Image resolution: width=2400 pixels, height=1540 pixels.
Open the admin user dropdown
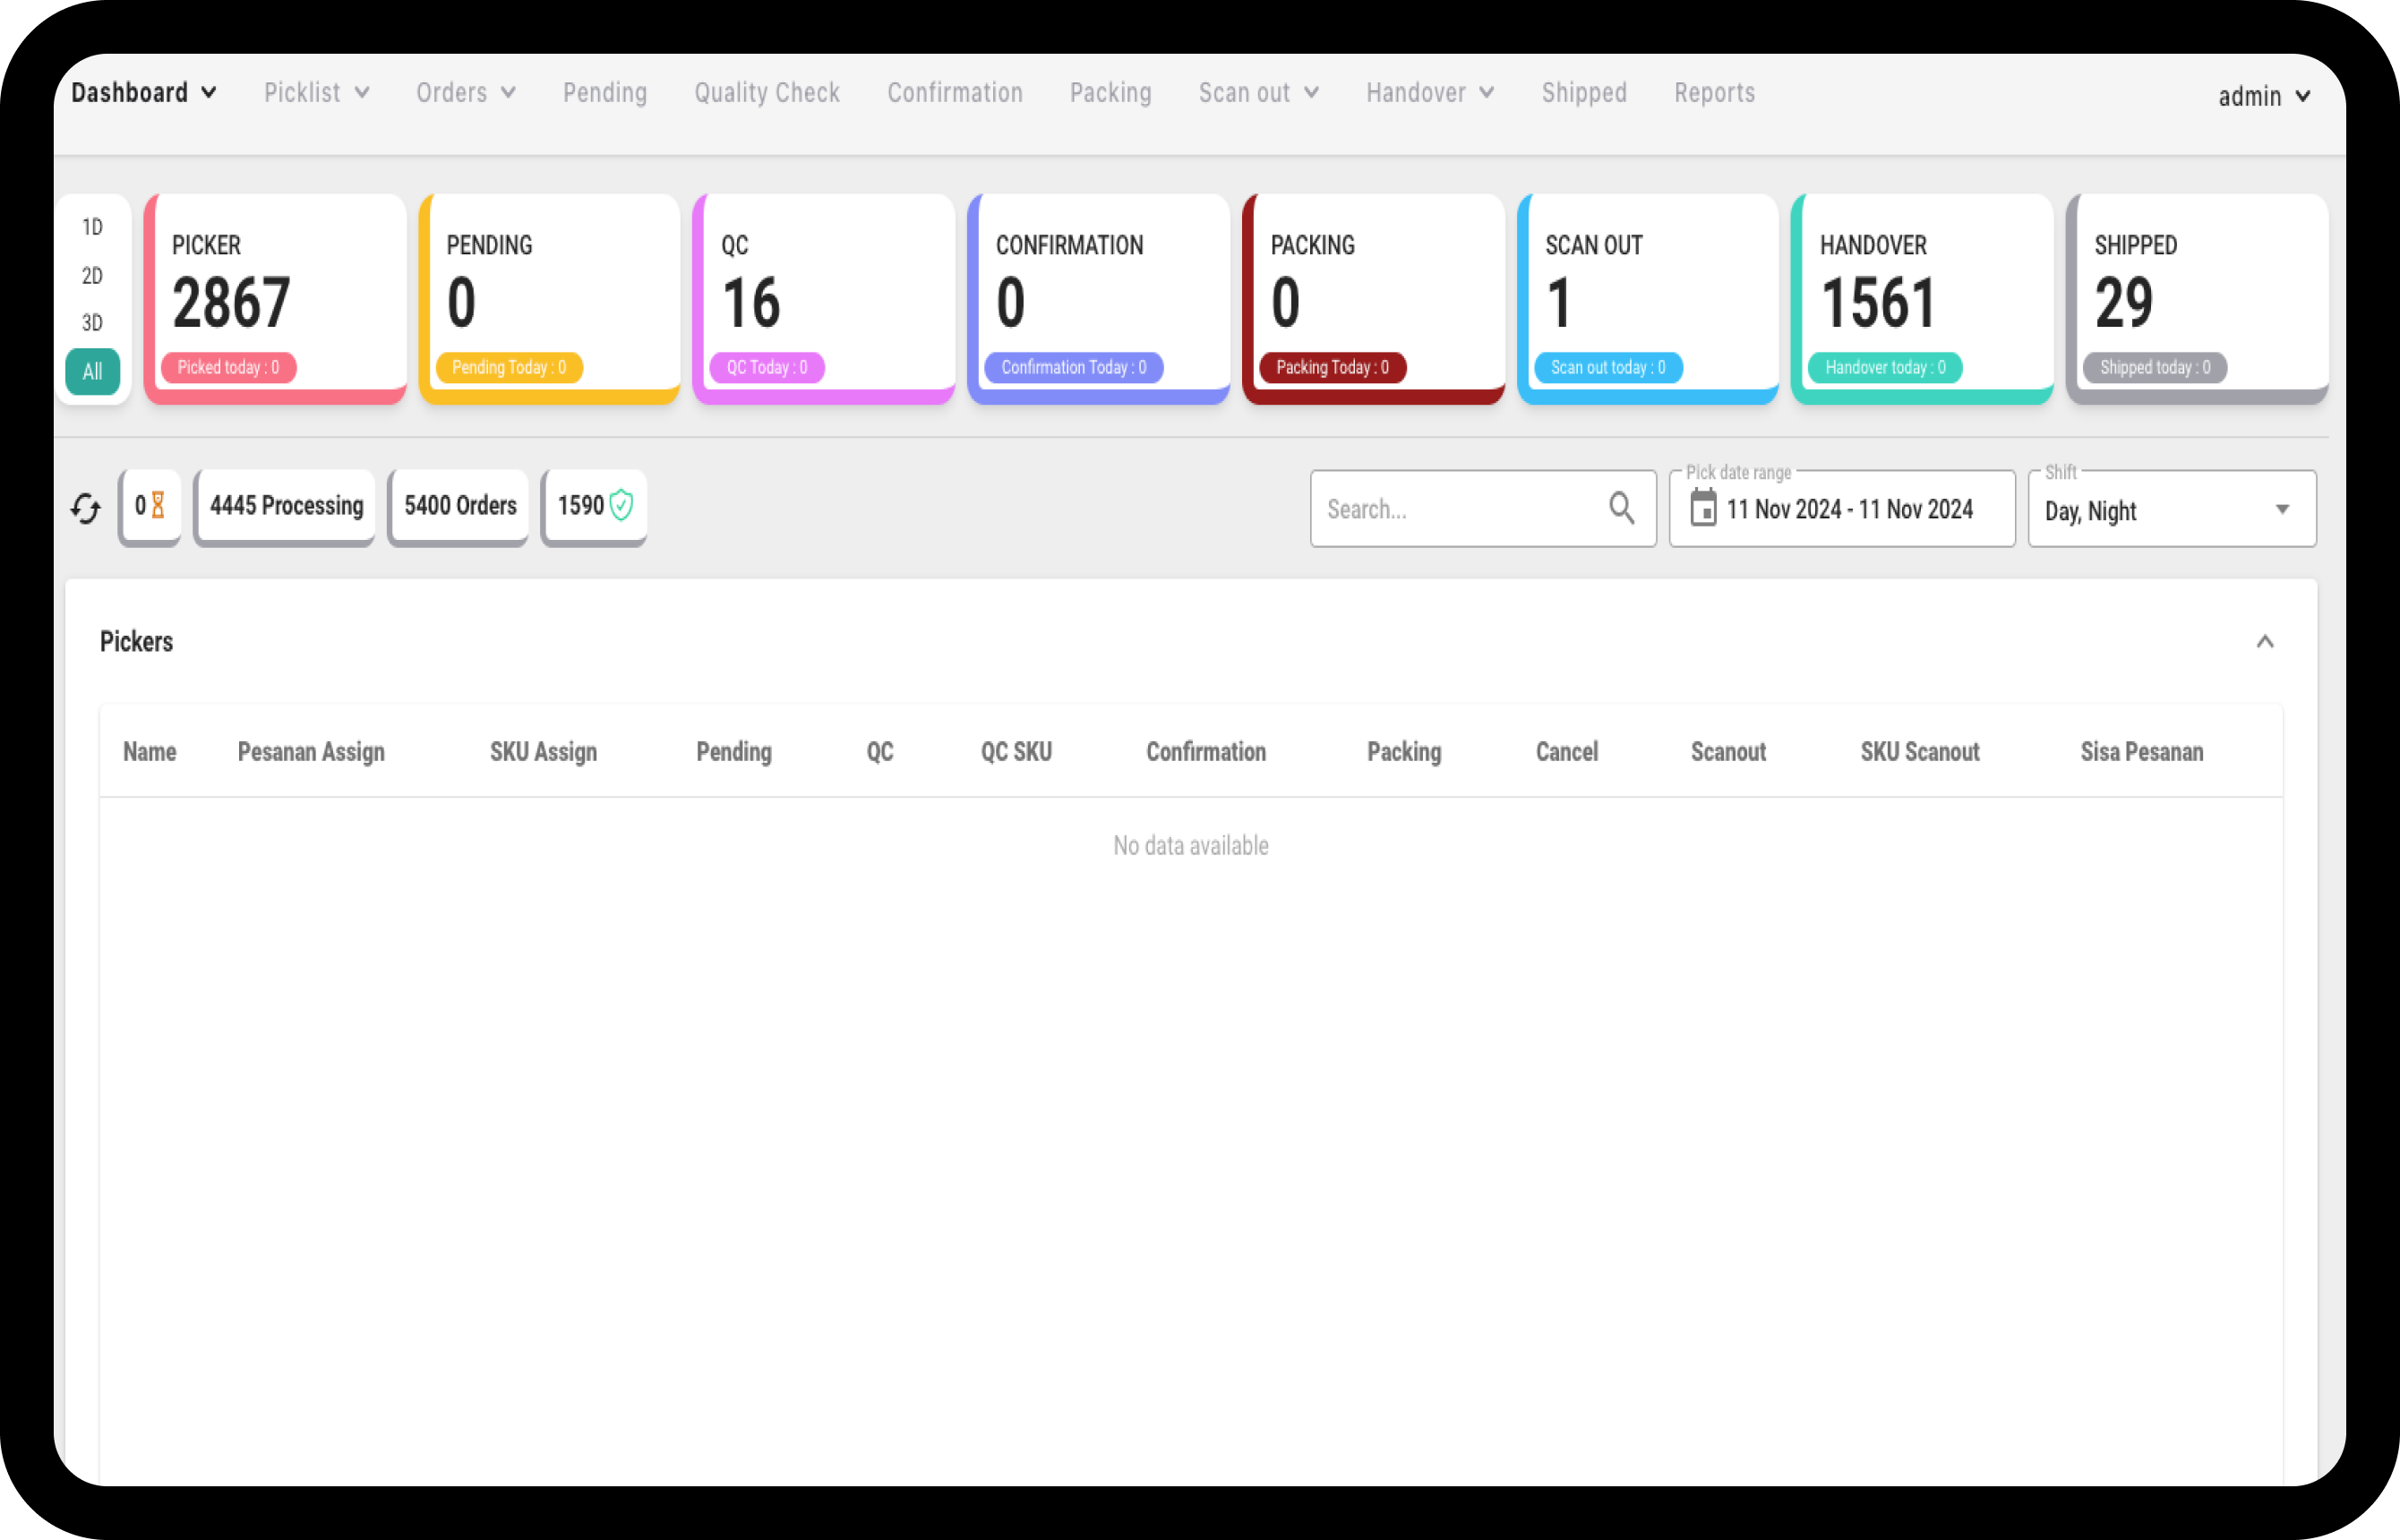point(2265,96)
